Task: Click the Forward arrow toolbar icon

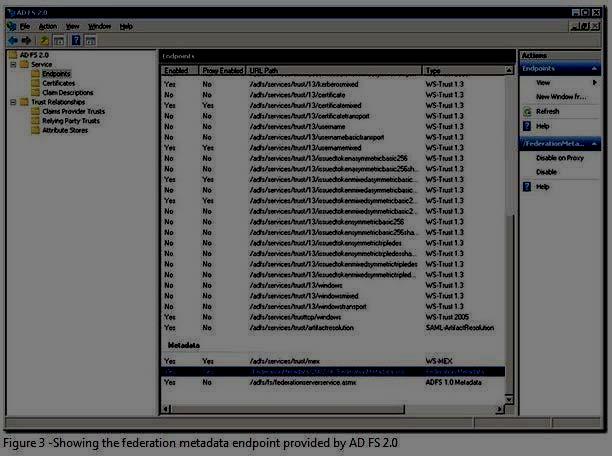Action: point(26,40)
